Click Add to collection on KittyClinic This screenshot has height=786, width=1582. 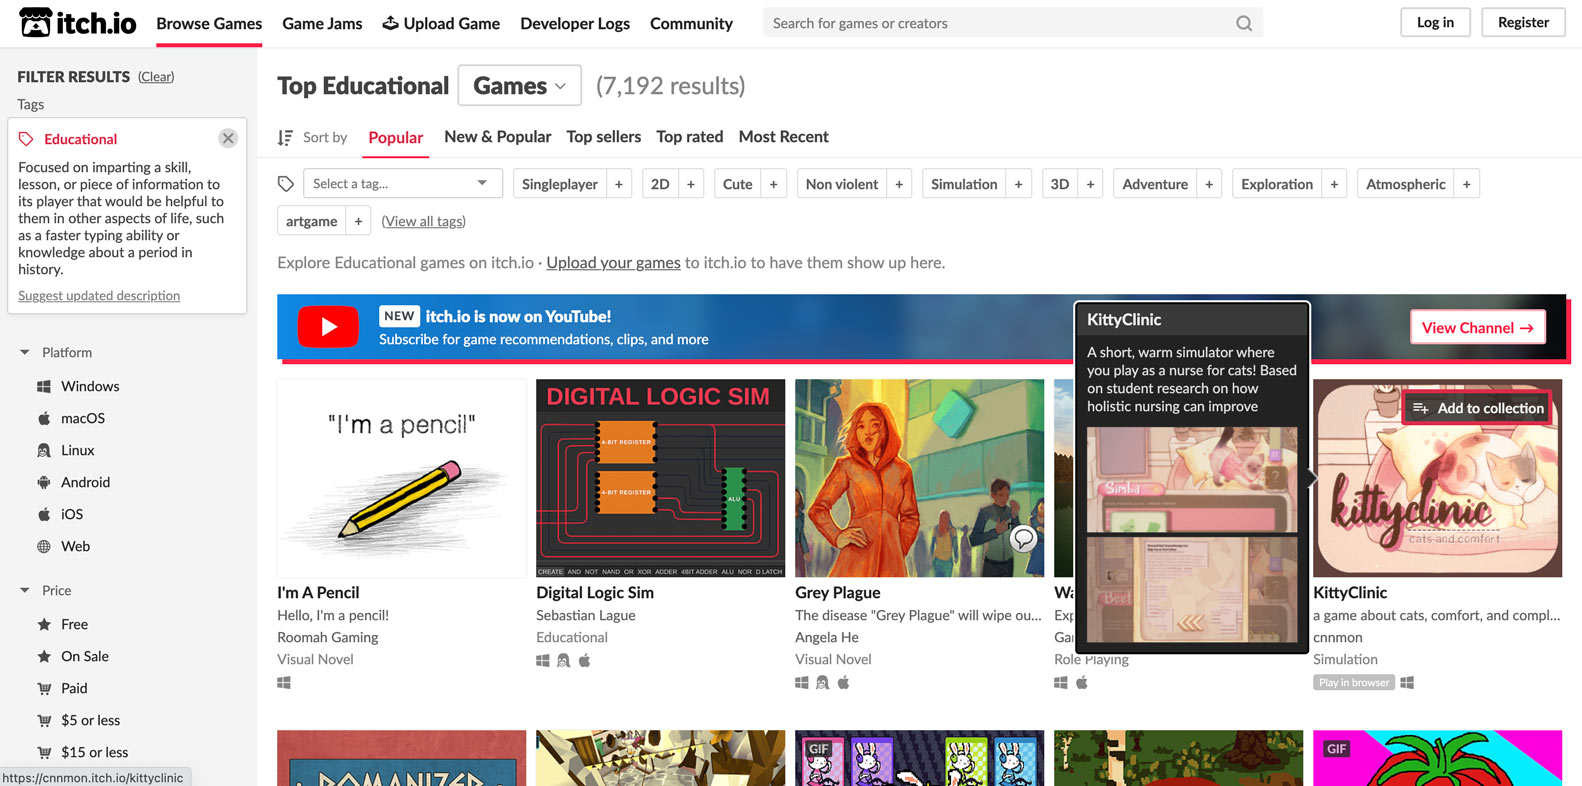(1478, 408)
